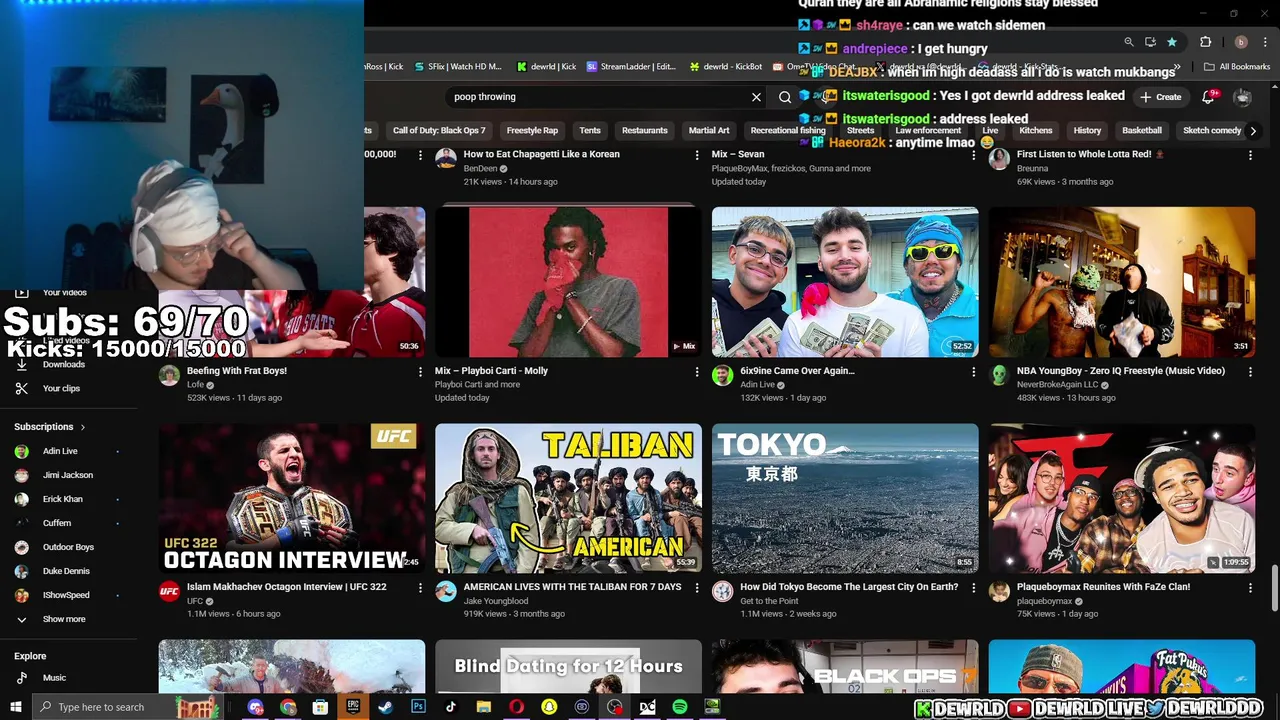Screen dimensions: 1280x720
Task: Open Jimi Jackson subscription channel
Action: click(x=67, y=475)
